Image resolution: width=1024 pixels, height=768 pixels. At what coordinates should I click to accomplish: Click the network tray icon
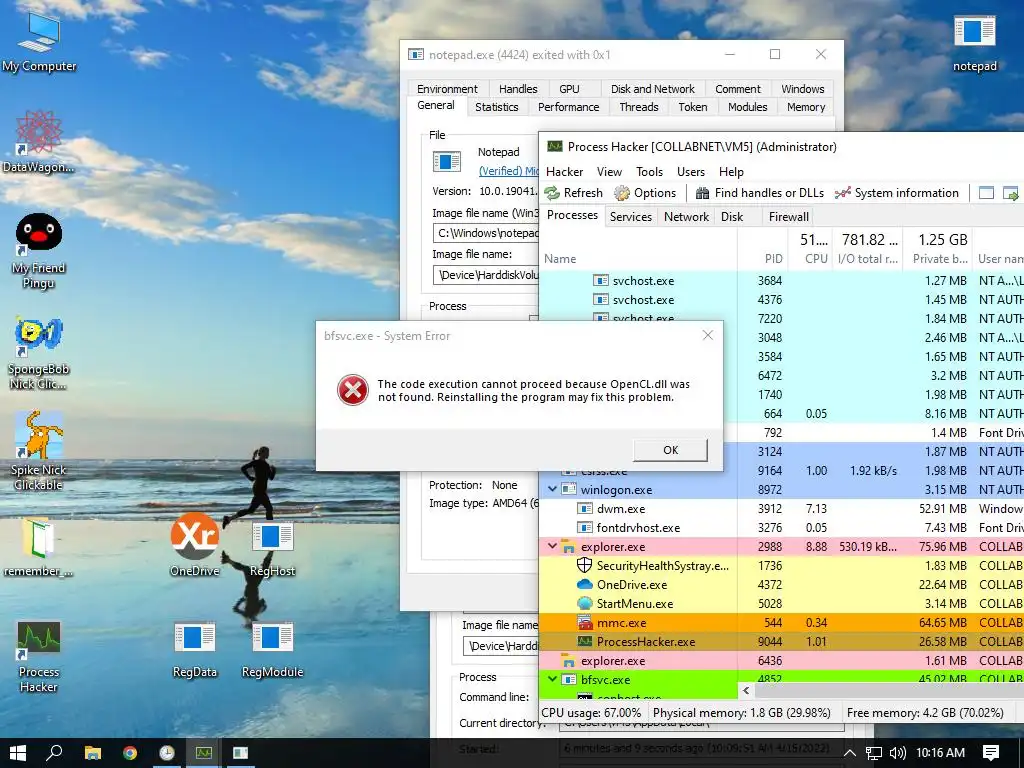pos(874,753)
